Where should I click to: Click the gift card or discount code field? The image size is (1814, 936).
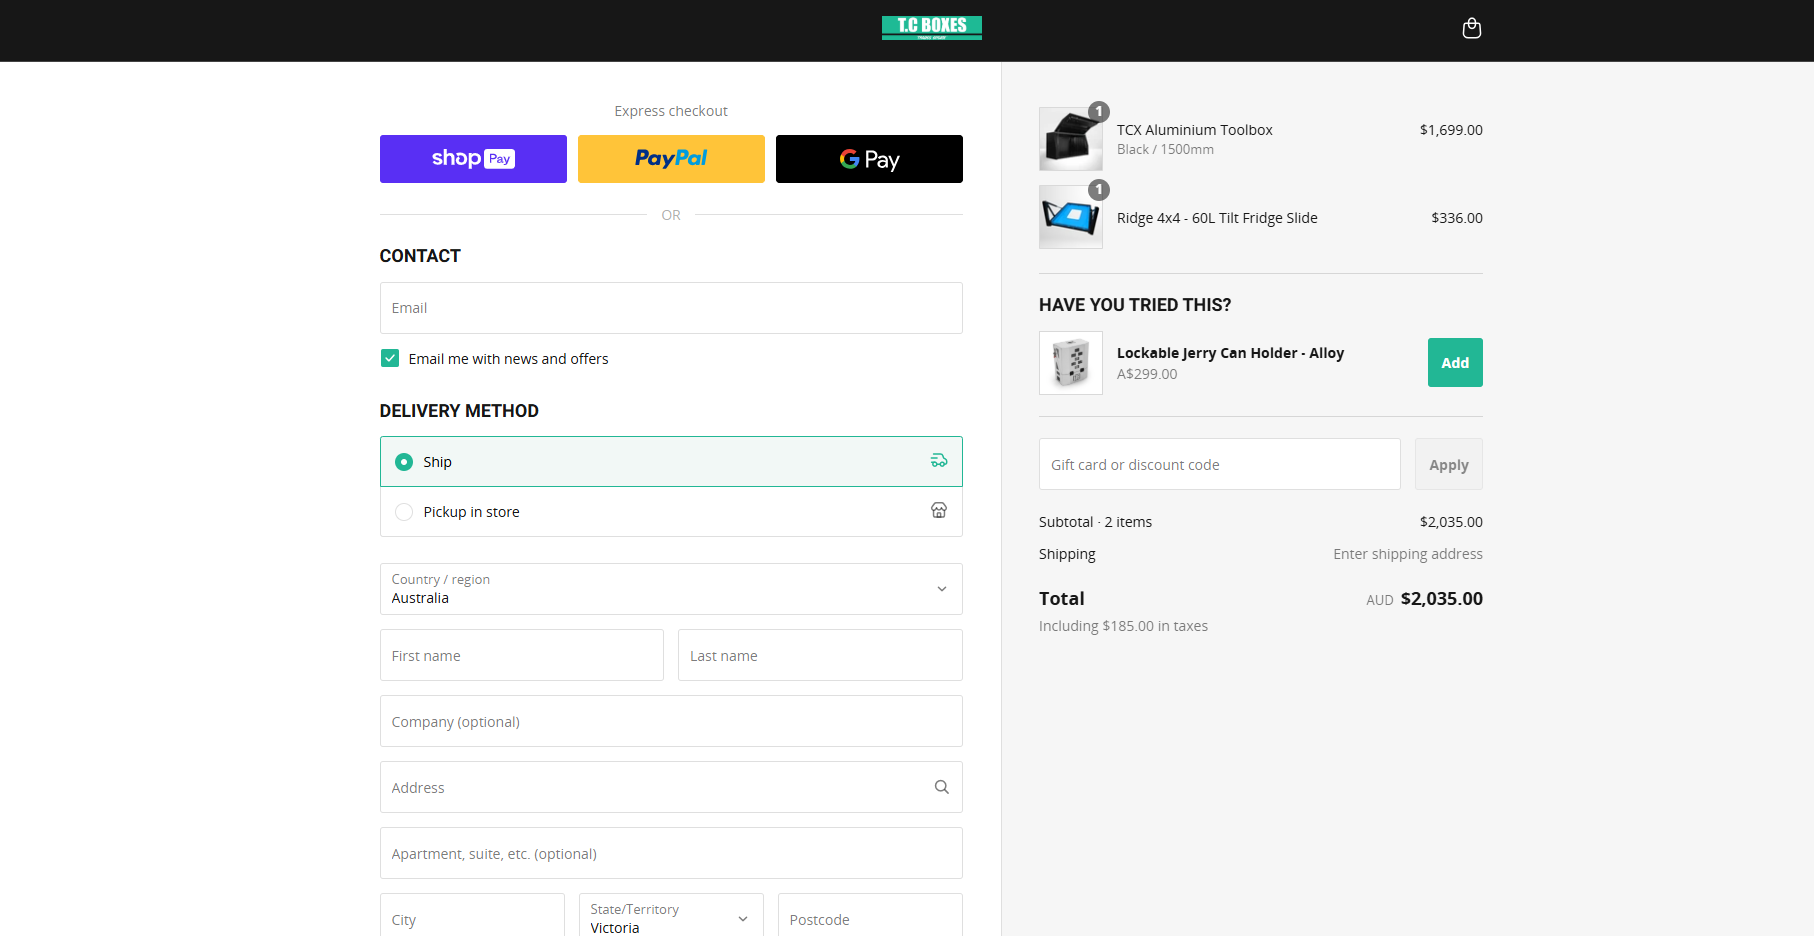click(x=1219, y=464)
